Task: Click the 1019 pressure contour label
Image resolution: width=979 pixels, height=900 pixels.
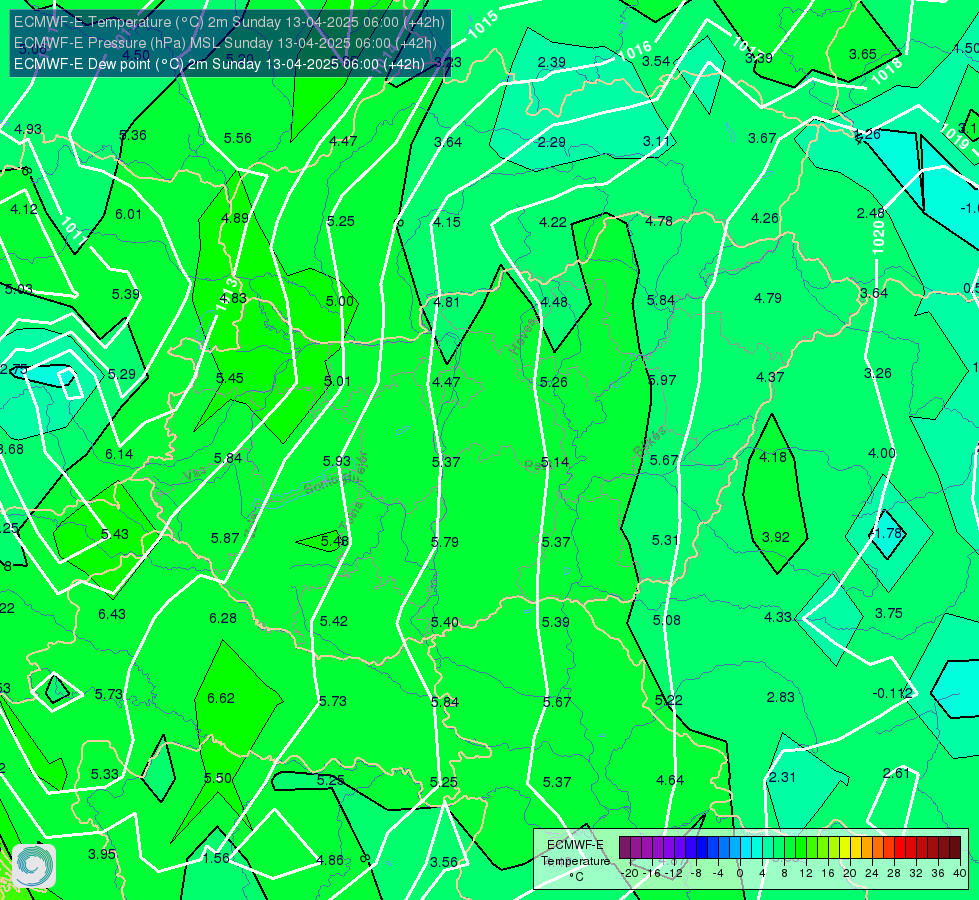Action: 955,136
